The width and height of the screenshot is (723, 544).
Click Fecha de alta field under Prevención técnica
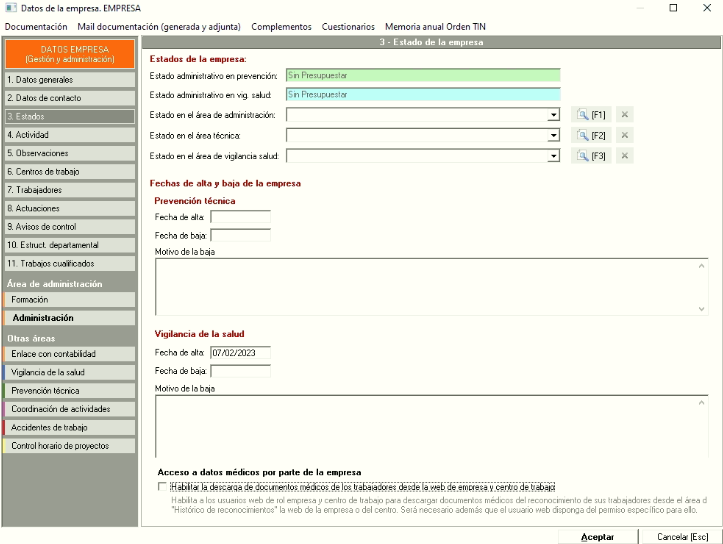[x=240, y=217]
